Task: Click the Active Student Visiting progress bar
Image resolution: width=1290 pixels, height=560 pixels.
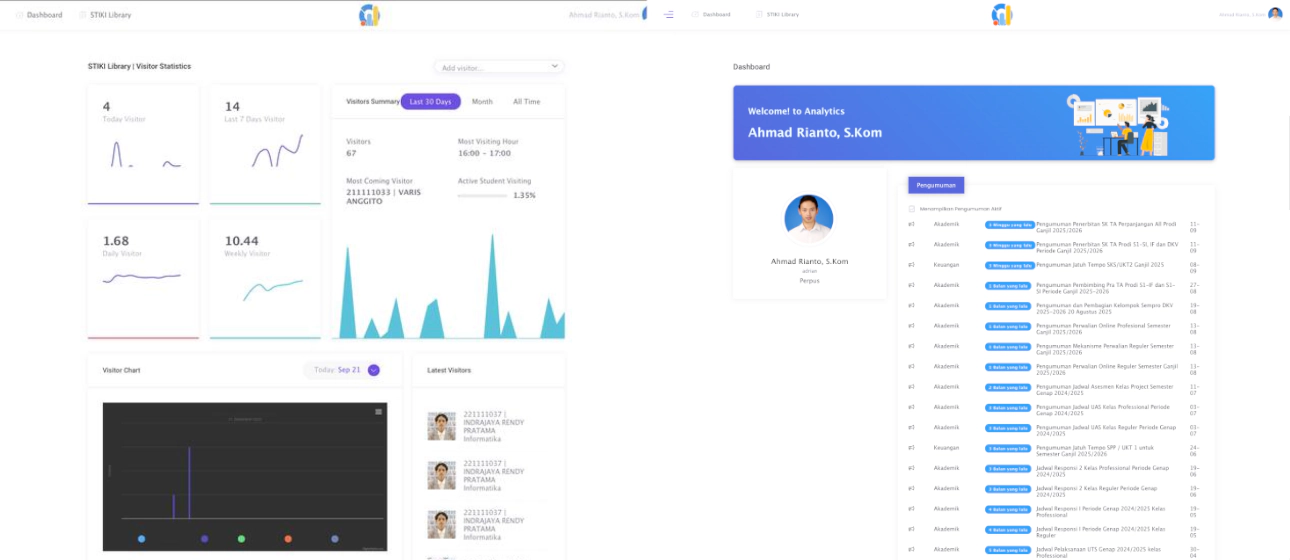Action: [480, 196]
